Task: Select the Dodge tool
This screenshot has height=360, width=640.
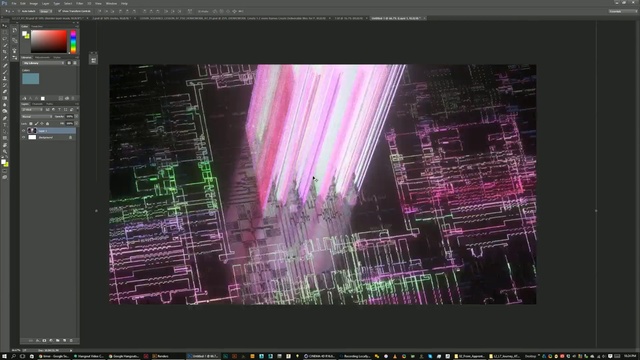Action: (5, 111)
